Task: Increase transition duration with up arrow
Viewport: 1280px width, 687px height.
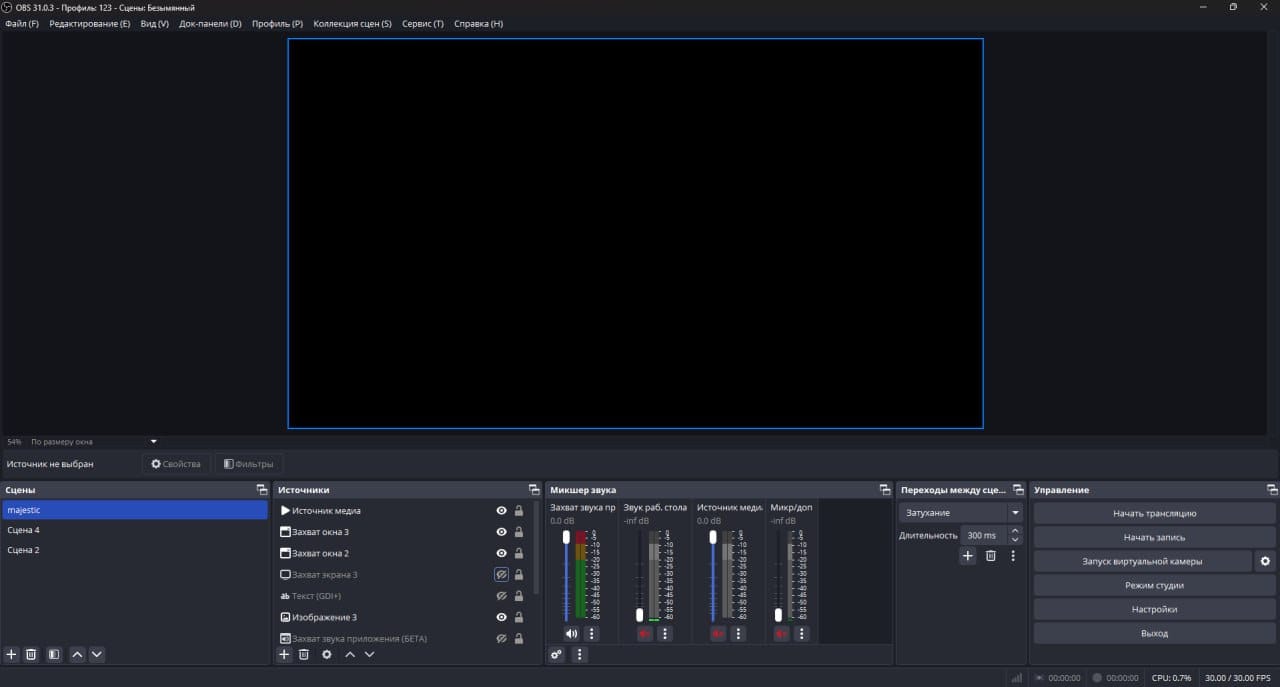Action: pos(1016,531)
